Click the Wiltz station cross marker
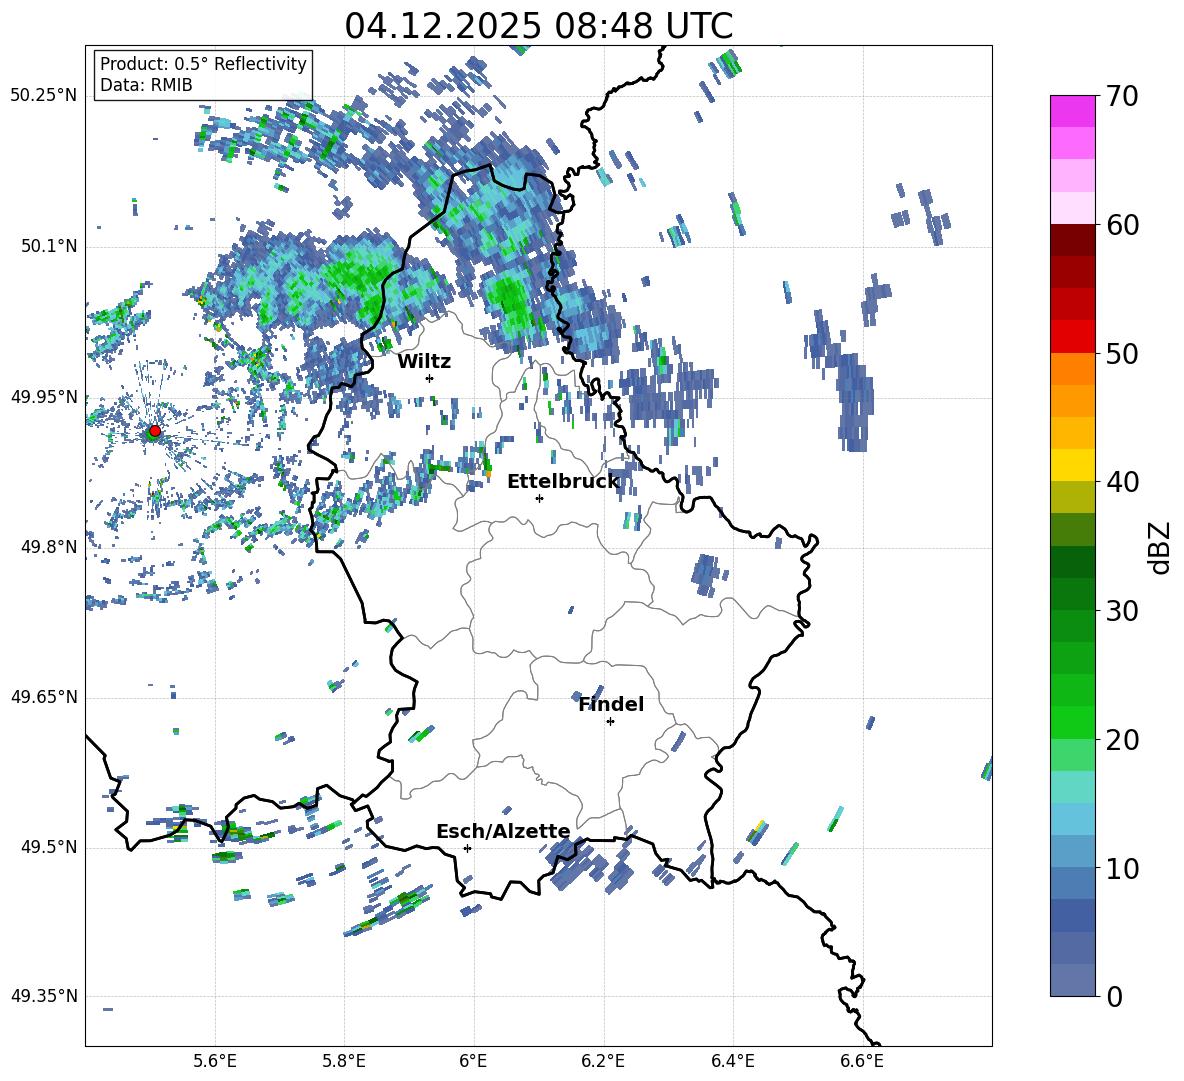The image size is (1184, 1081). [x=430, y=378]
